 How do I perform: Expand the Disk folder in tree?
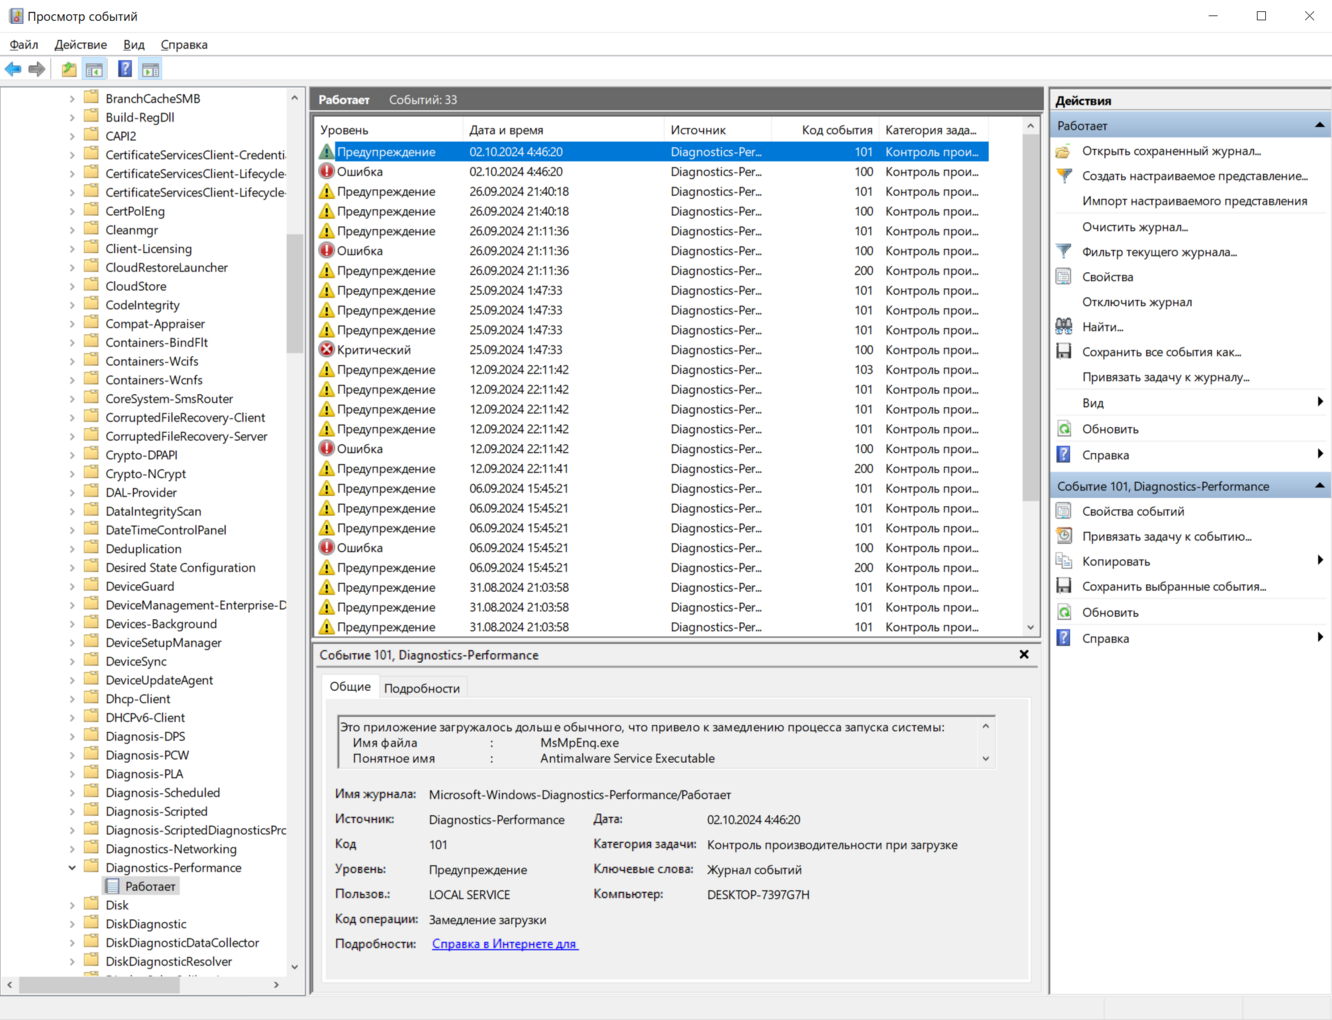[72, 906]
